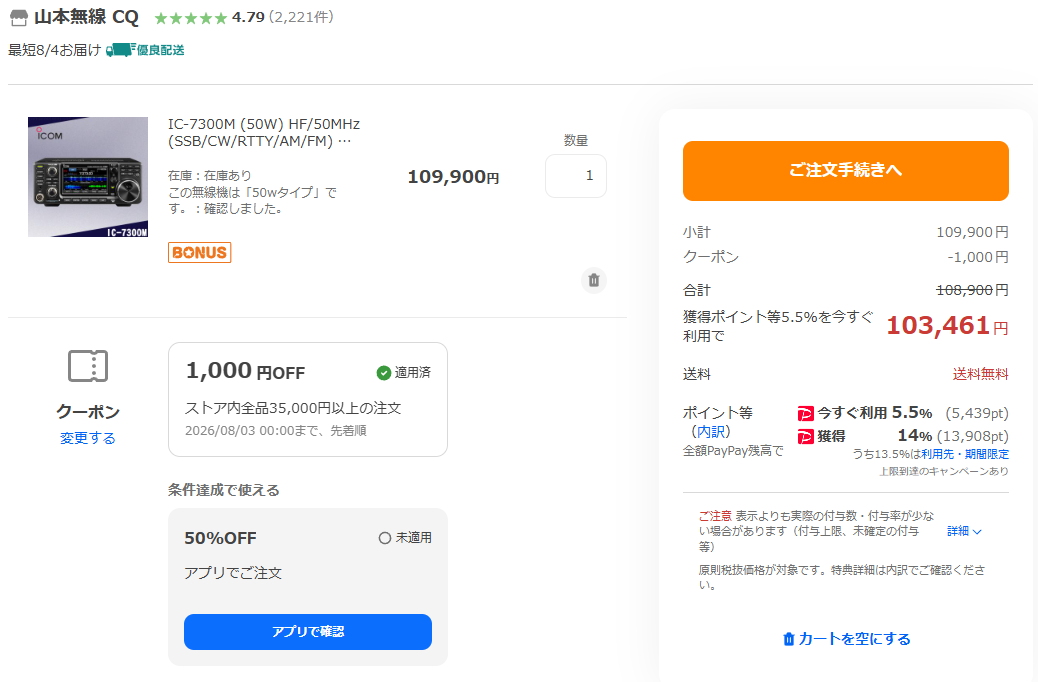Toggle the 未適用 radio on 50%OFF coupon

coord(385,538)
